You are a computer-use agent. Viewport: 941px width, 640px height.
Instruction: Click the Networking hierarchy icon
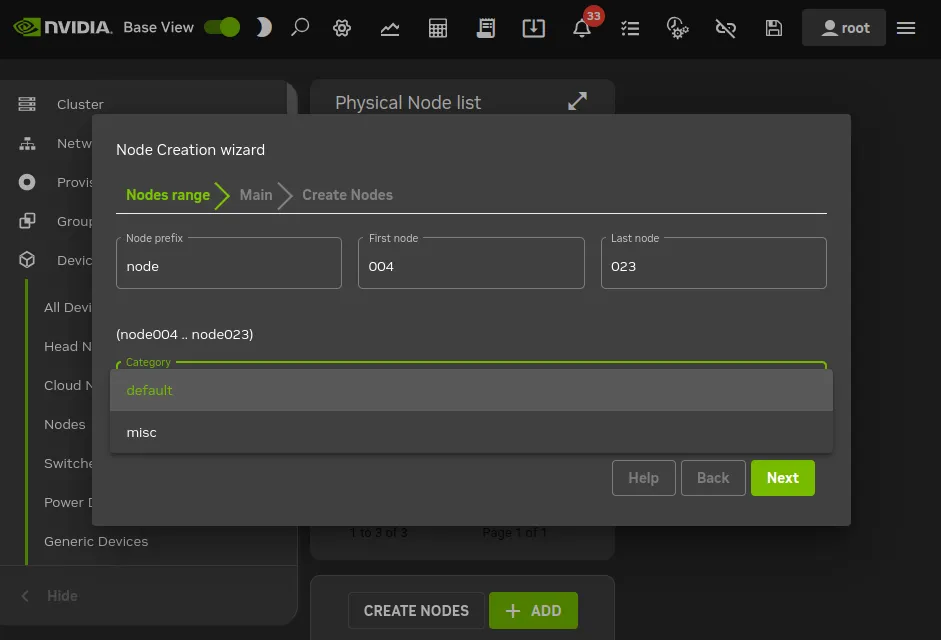pyautogui.click(x=27, y=143)
